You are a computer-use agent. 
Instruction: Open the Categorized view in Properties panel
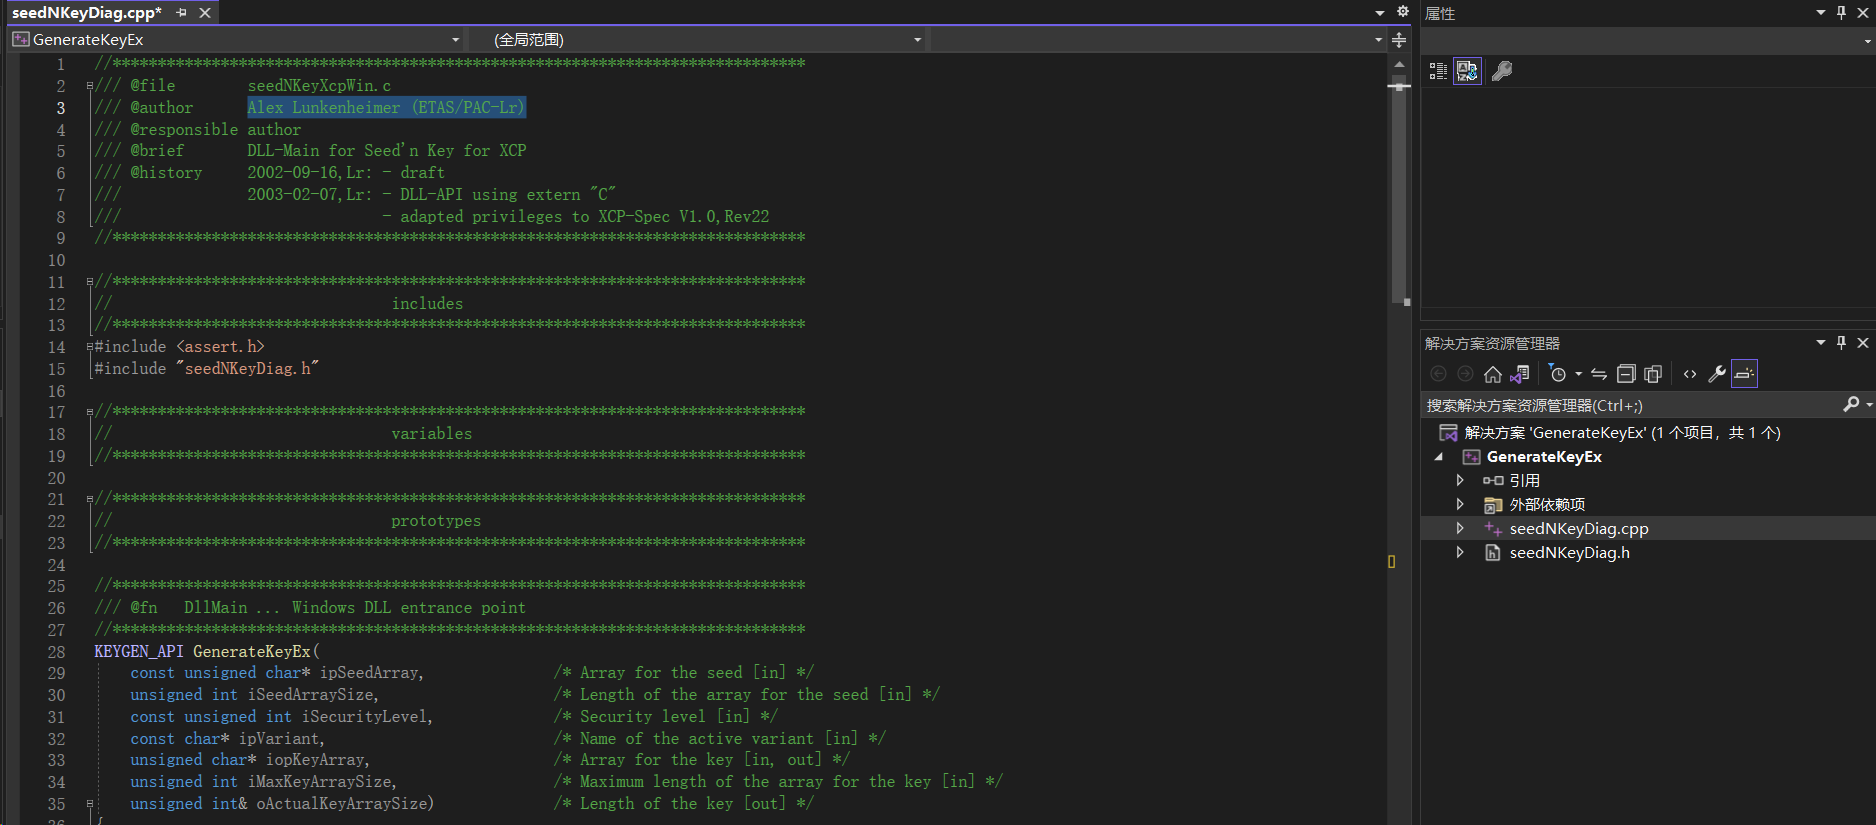tap(1438, 71)
